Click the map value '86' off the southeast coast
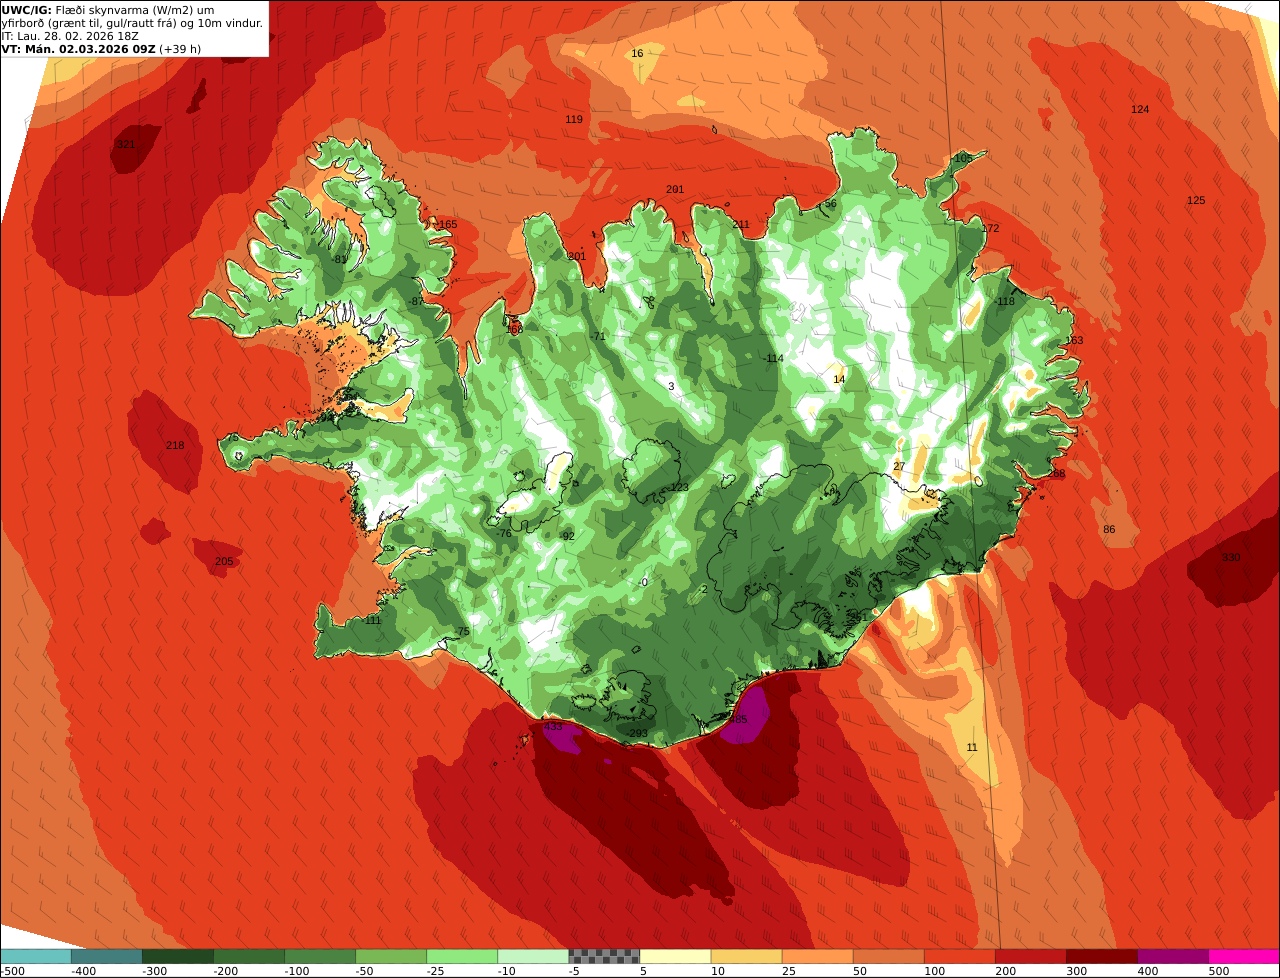Viewport: 1280px width, 978px height. pyautogui.click(x=1109, y=530)
